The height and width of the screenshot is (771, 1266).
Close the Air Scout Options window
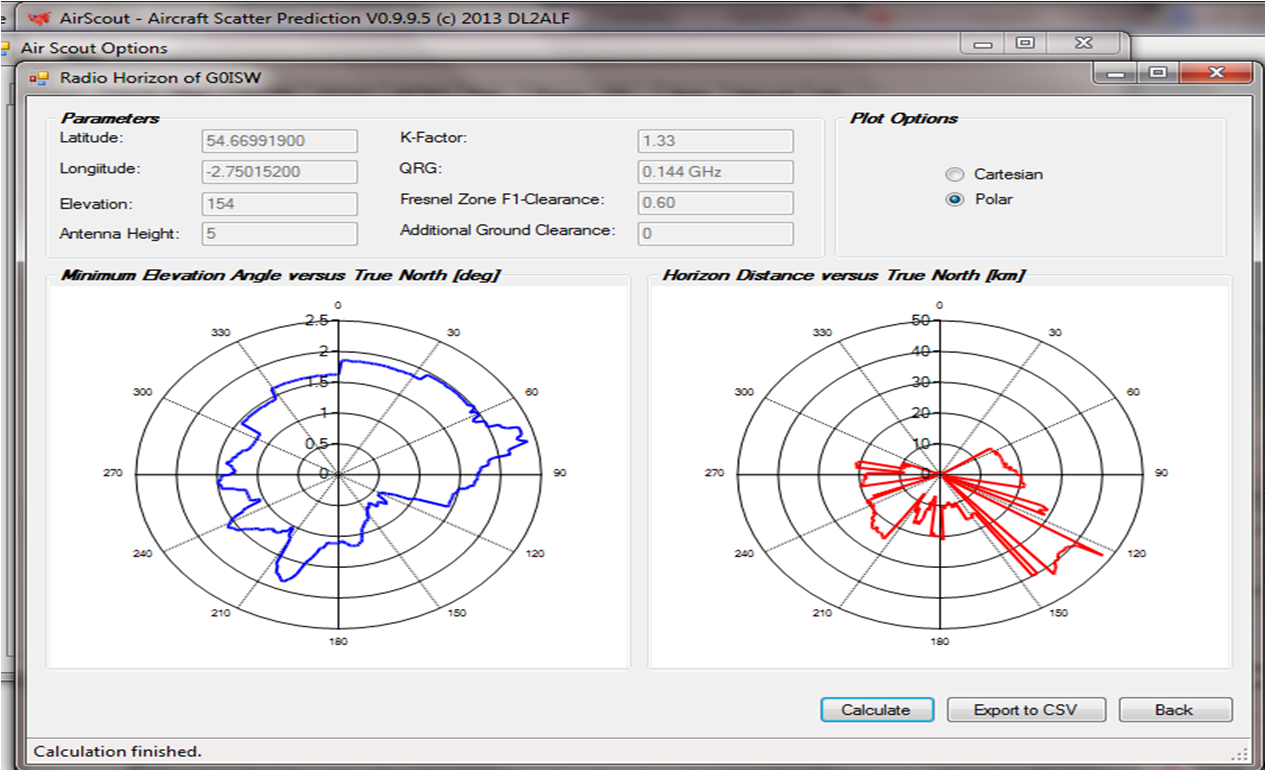[1085, 44]
